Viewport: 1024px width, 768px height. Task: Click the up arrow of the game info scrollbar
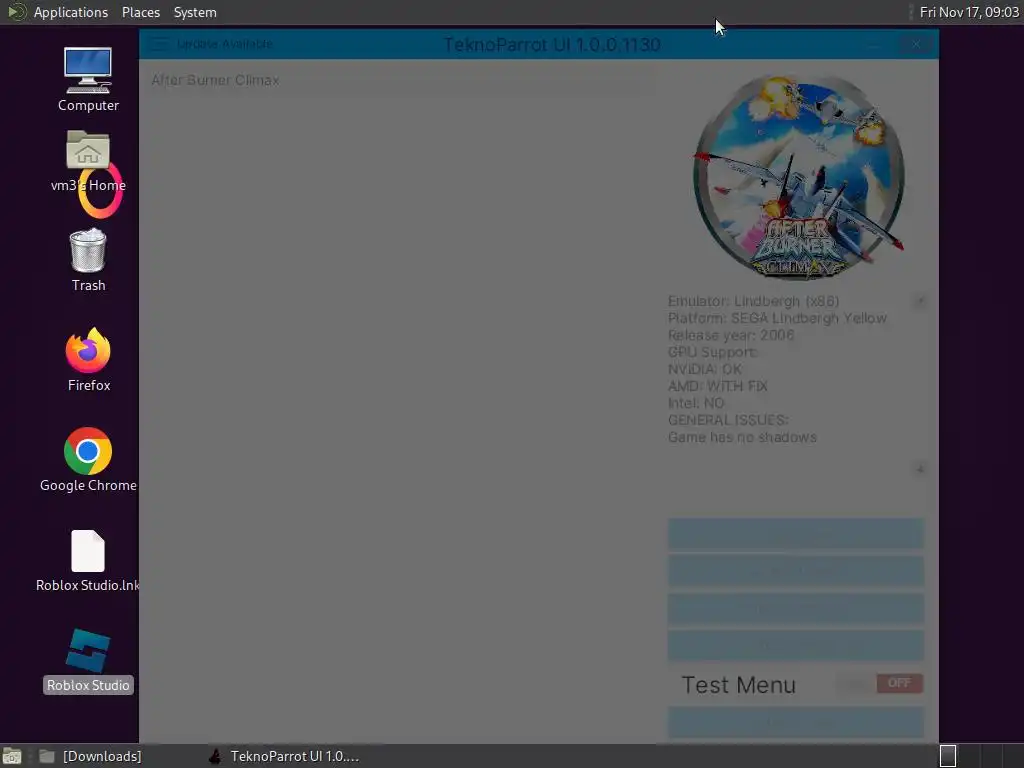(920, 301)
